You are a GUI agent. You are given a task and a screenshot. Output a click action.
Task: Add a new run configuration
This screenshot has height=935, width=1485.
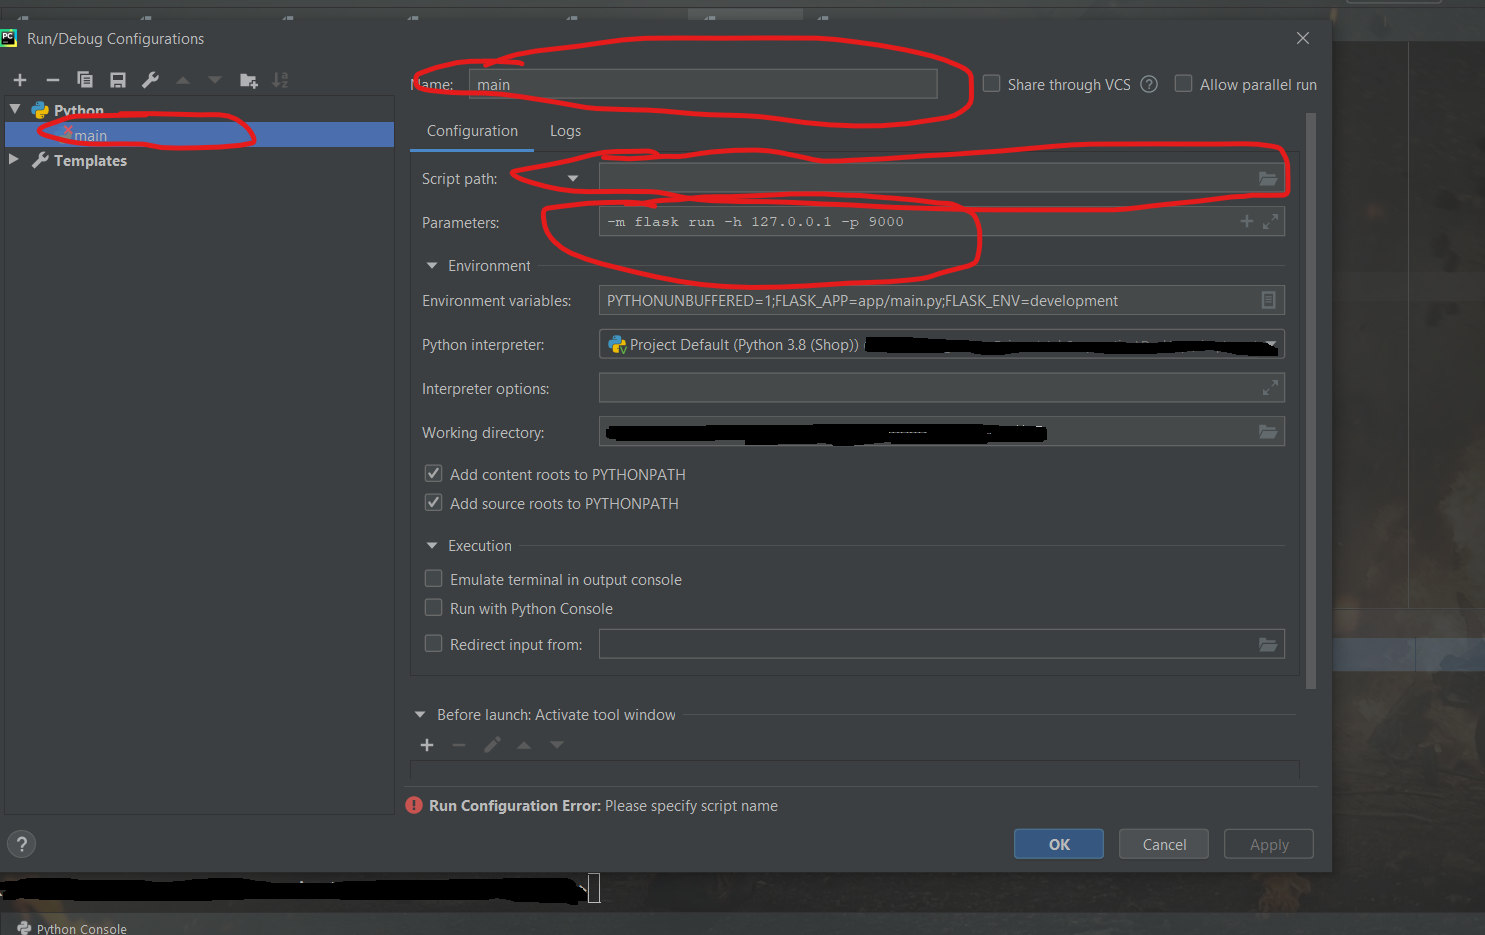click(x=20, y=80)
